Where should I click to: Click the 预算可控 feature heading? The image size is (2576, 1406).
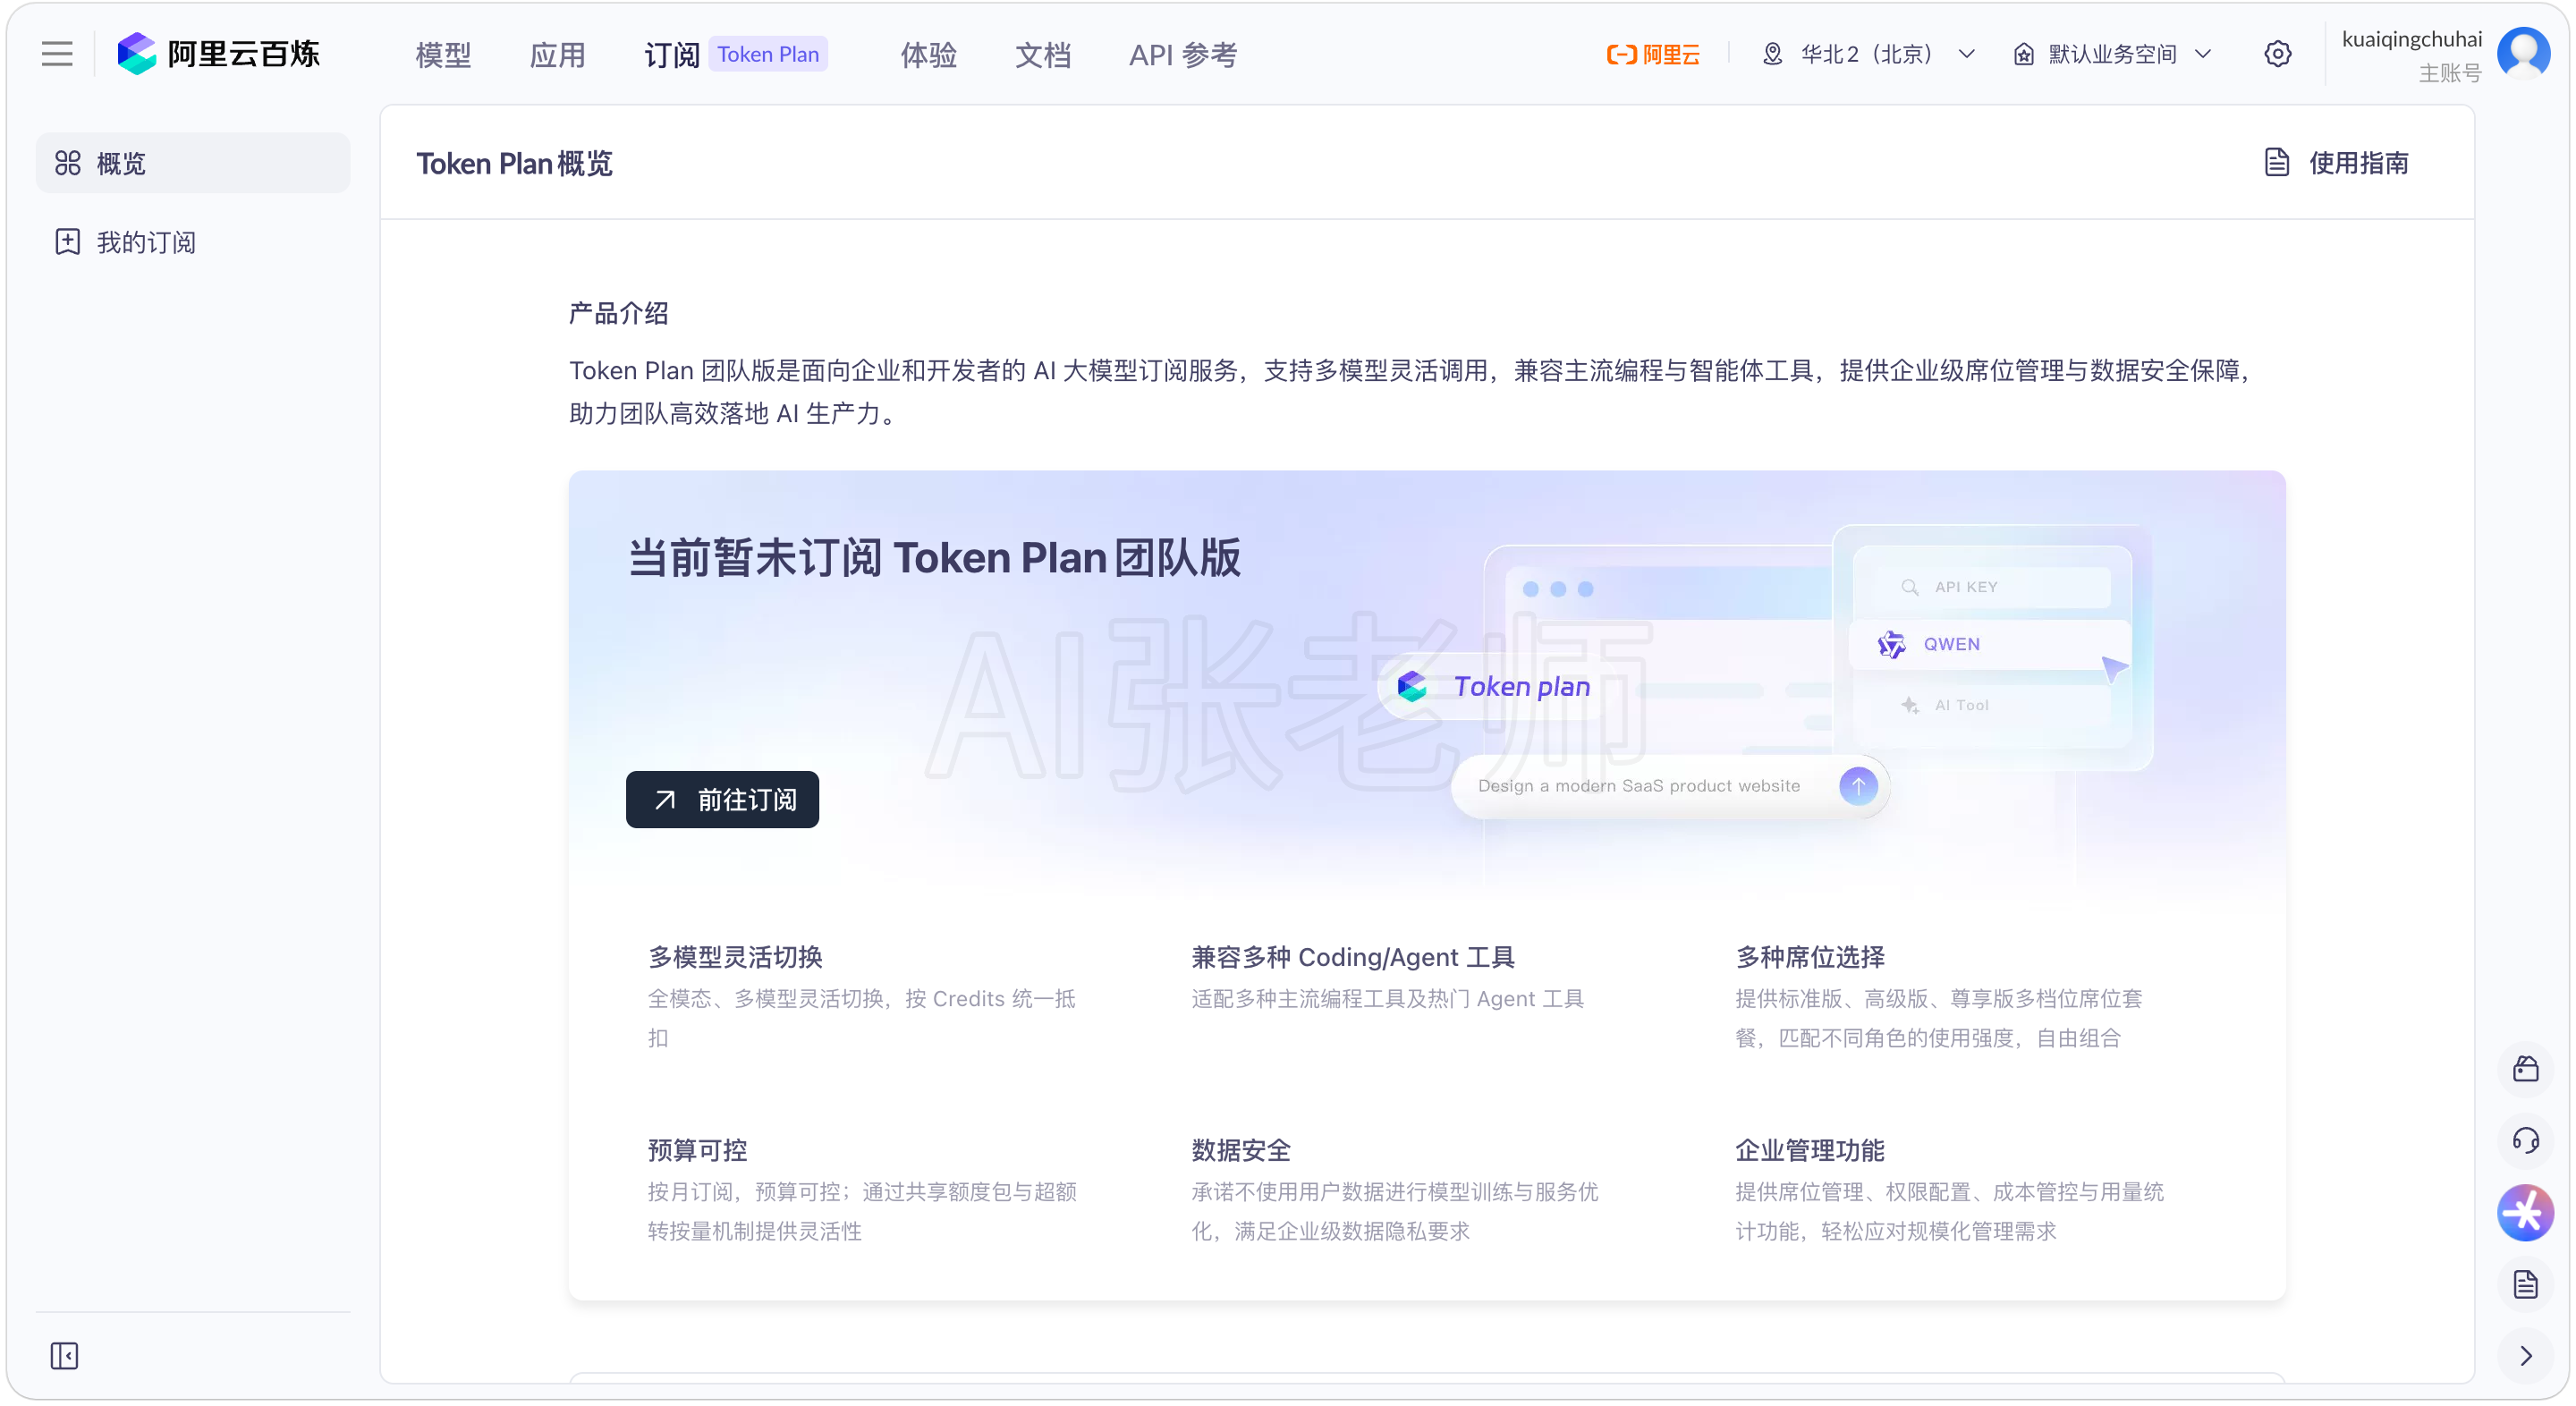click(x=697, y=1150)
